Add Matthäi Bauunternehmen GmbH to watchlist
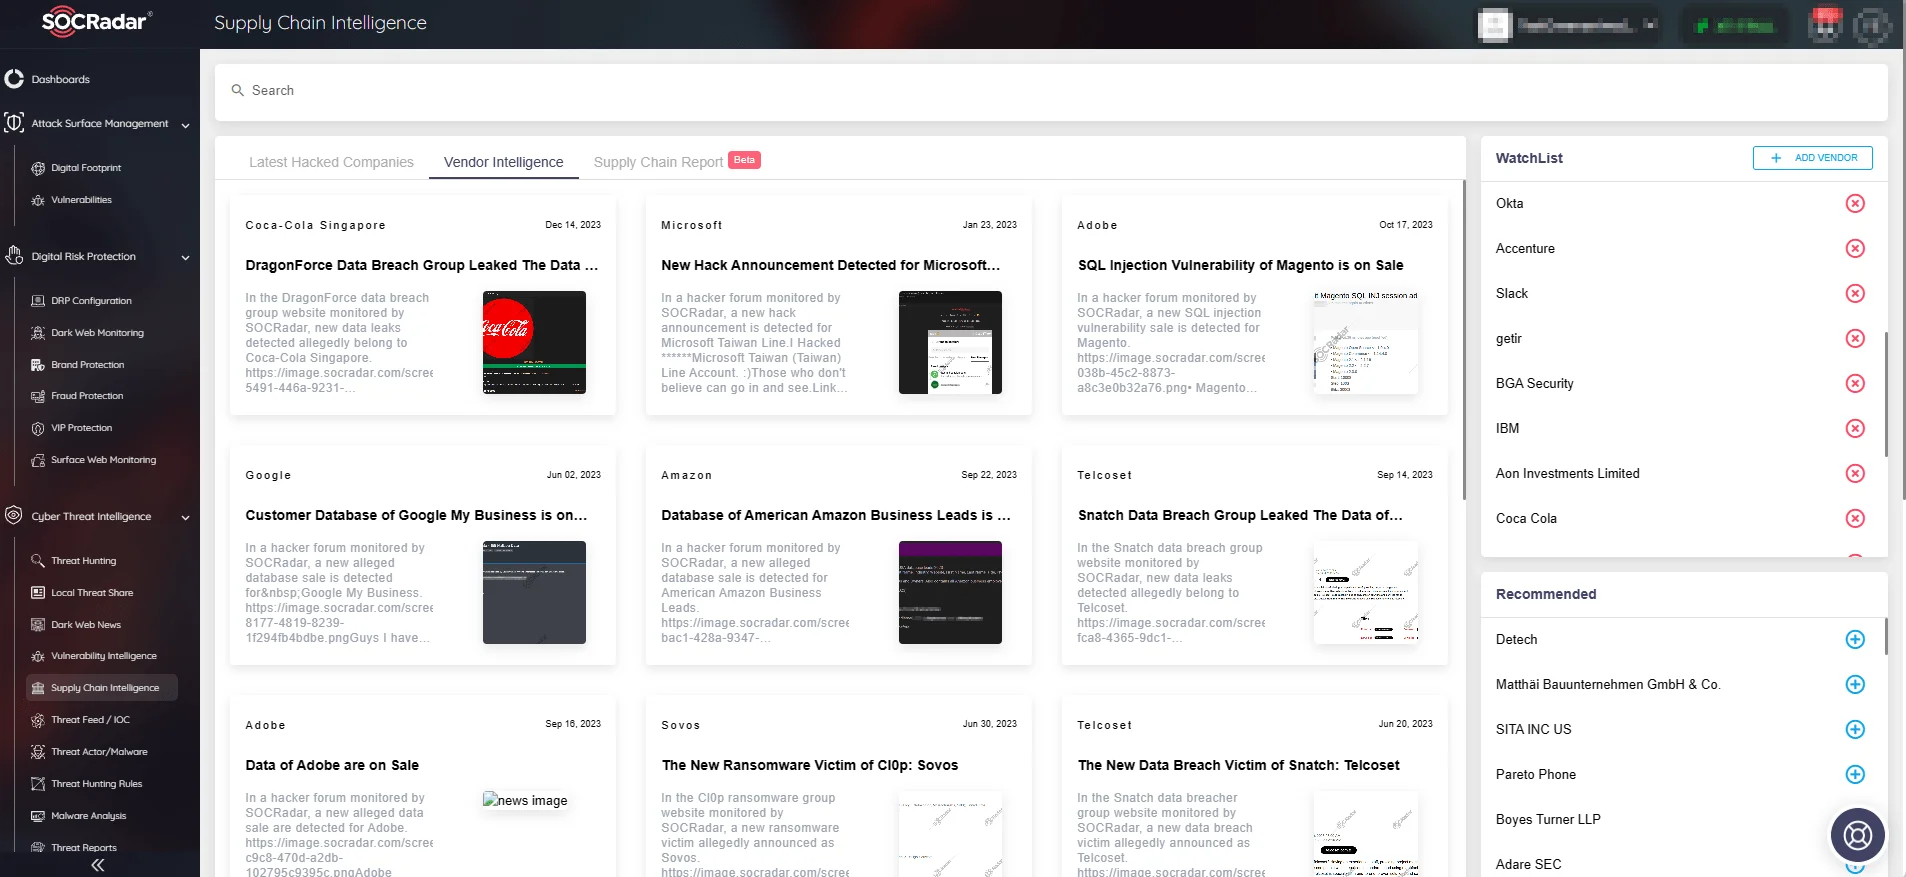The width and height of the screenshot is (1906, 877). coord(1855,685)
